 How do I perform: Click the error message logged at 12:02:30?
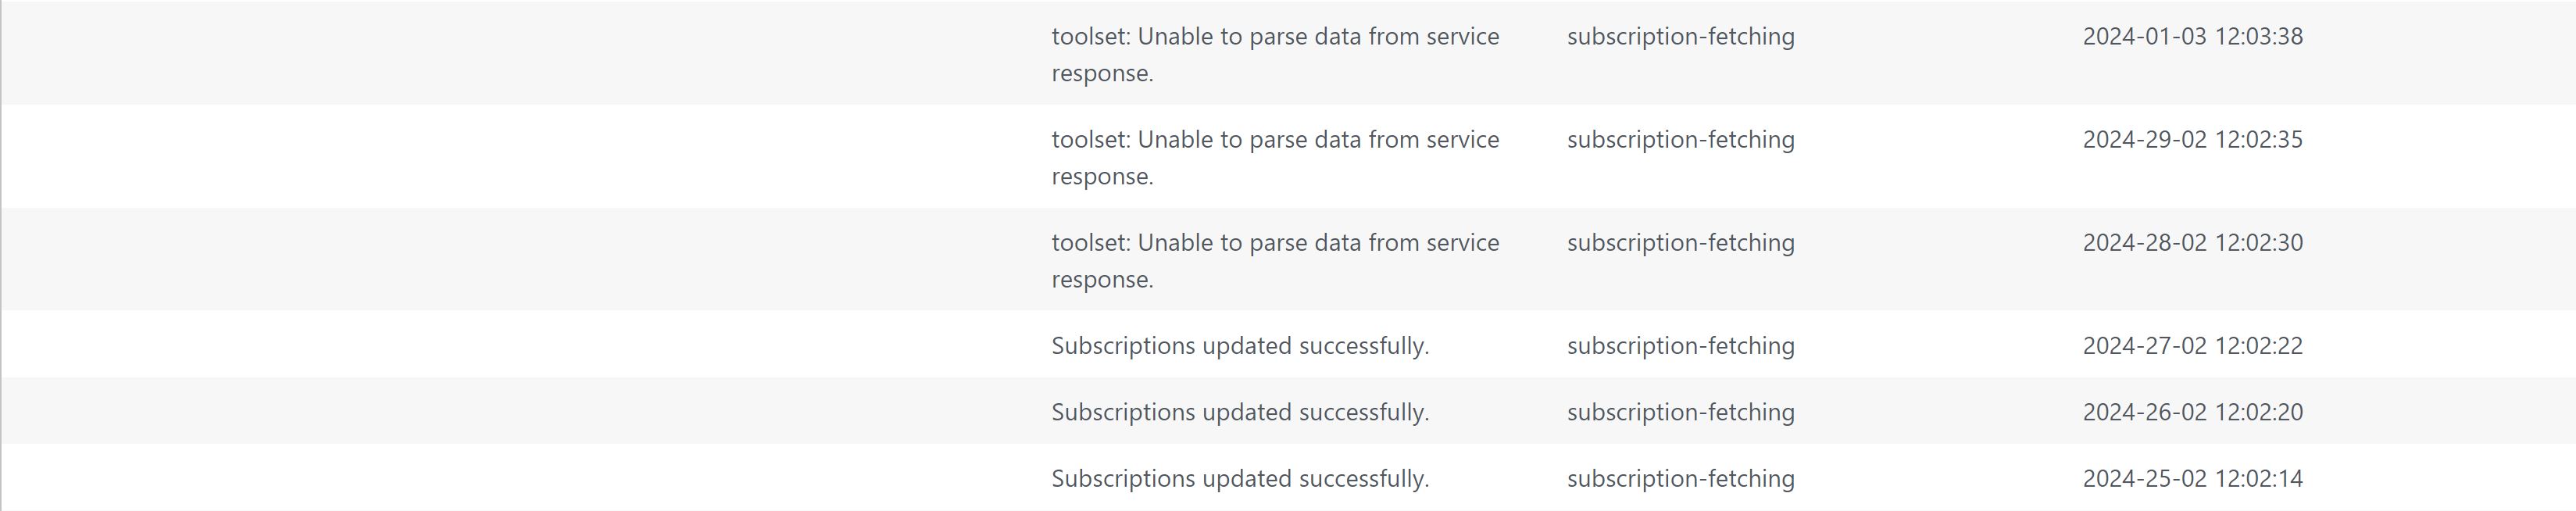pyautogui.click(x=1274, y=260)
